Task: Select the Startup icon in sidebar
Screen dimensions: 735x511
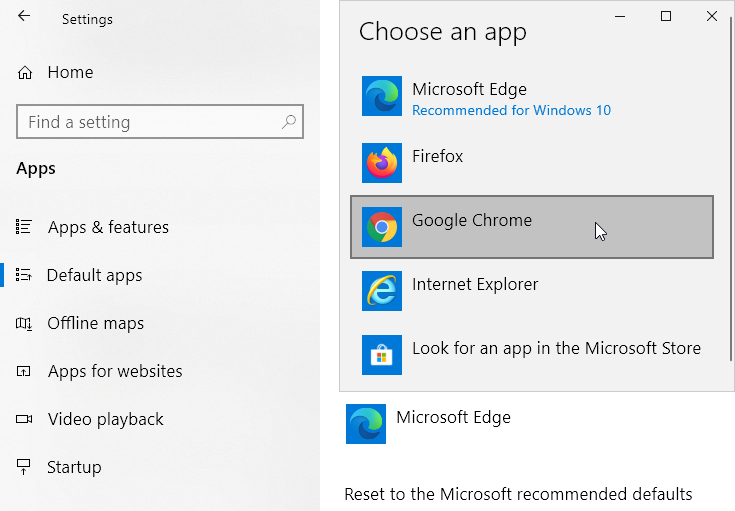Action: coord(23,466)
